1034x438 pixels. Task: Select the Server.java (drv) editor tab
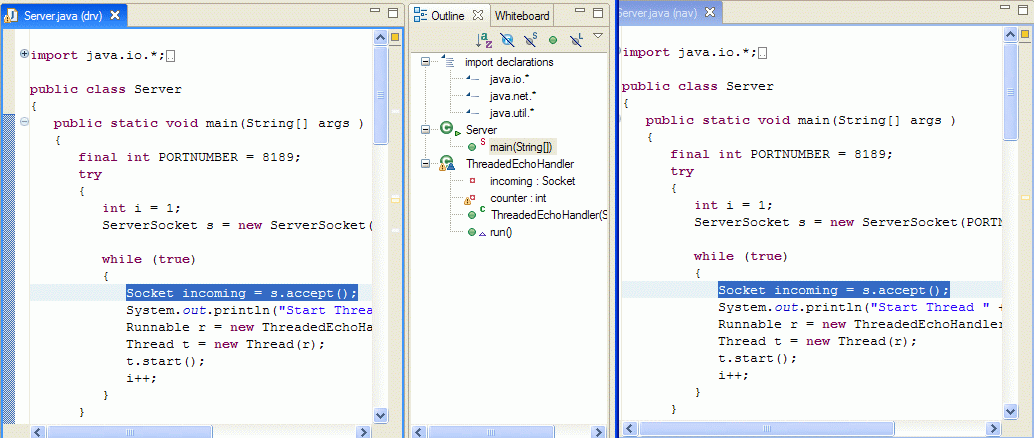(x=62, y=16)
